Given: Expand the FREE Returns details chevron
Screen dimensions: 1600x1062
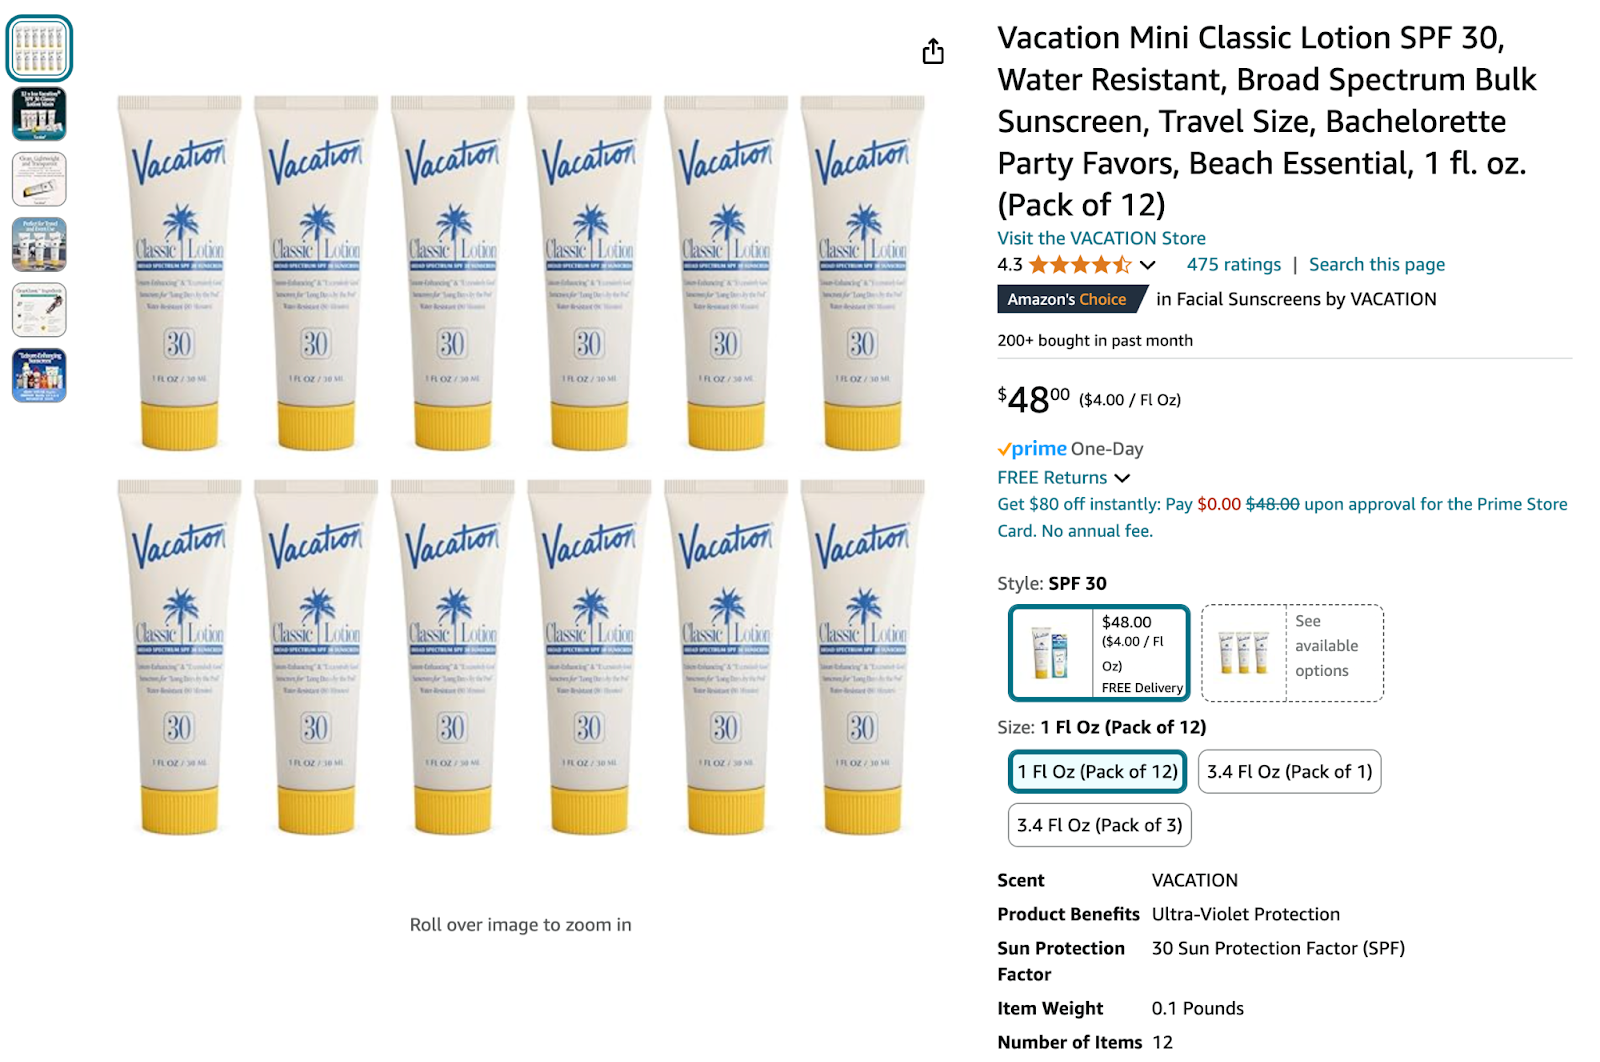Looking at the screenshot, I should (1124, 478).
